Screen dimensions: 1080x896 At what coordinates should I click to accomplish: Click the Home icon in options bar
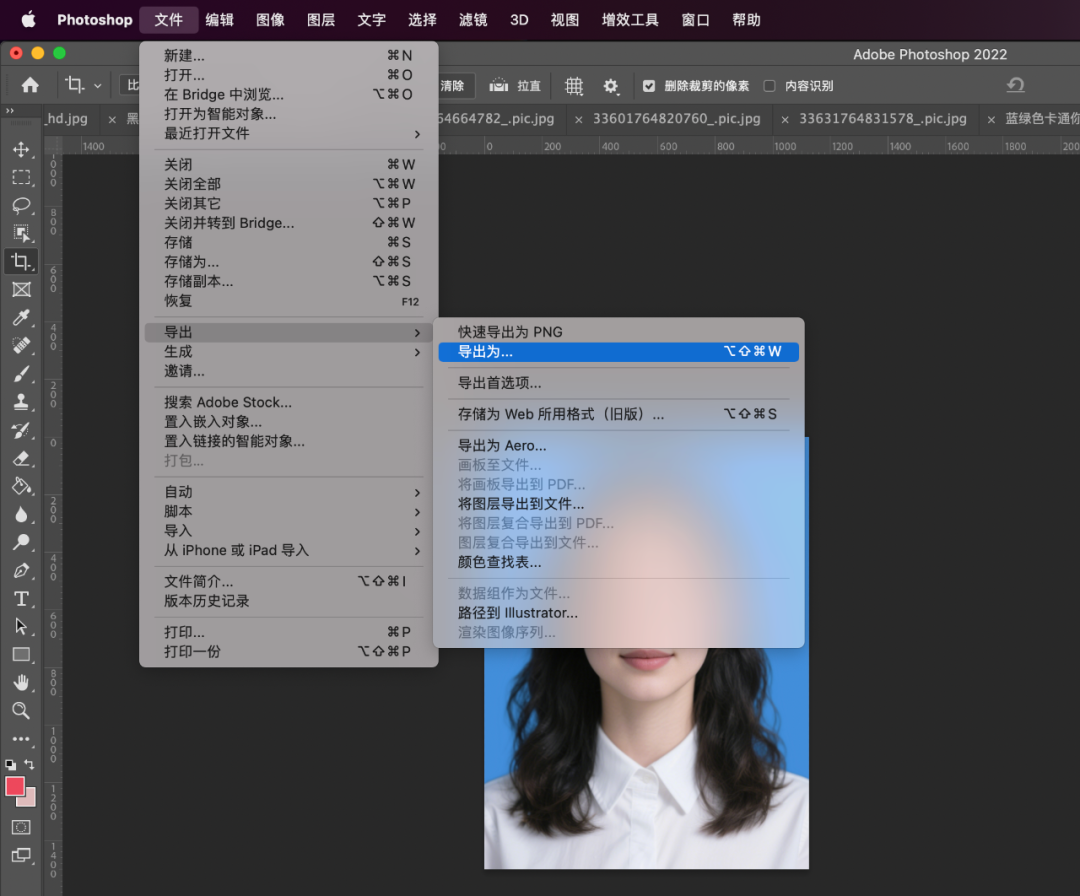31,86
